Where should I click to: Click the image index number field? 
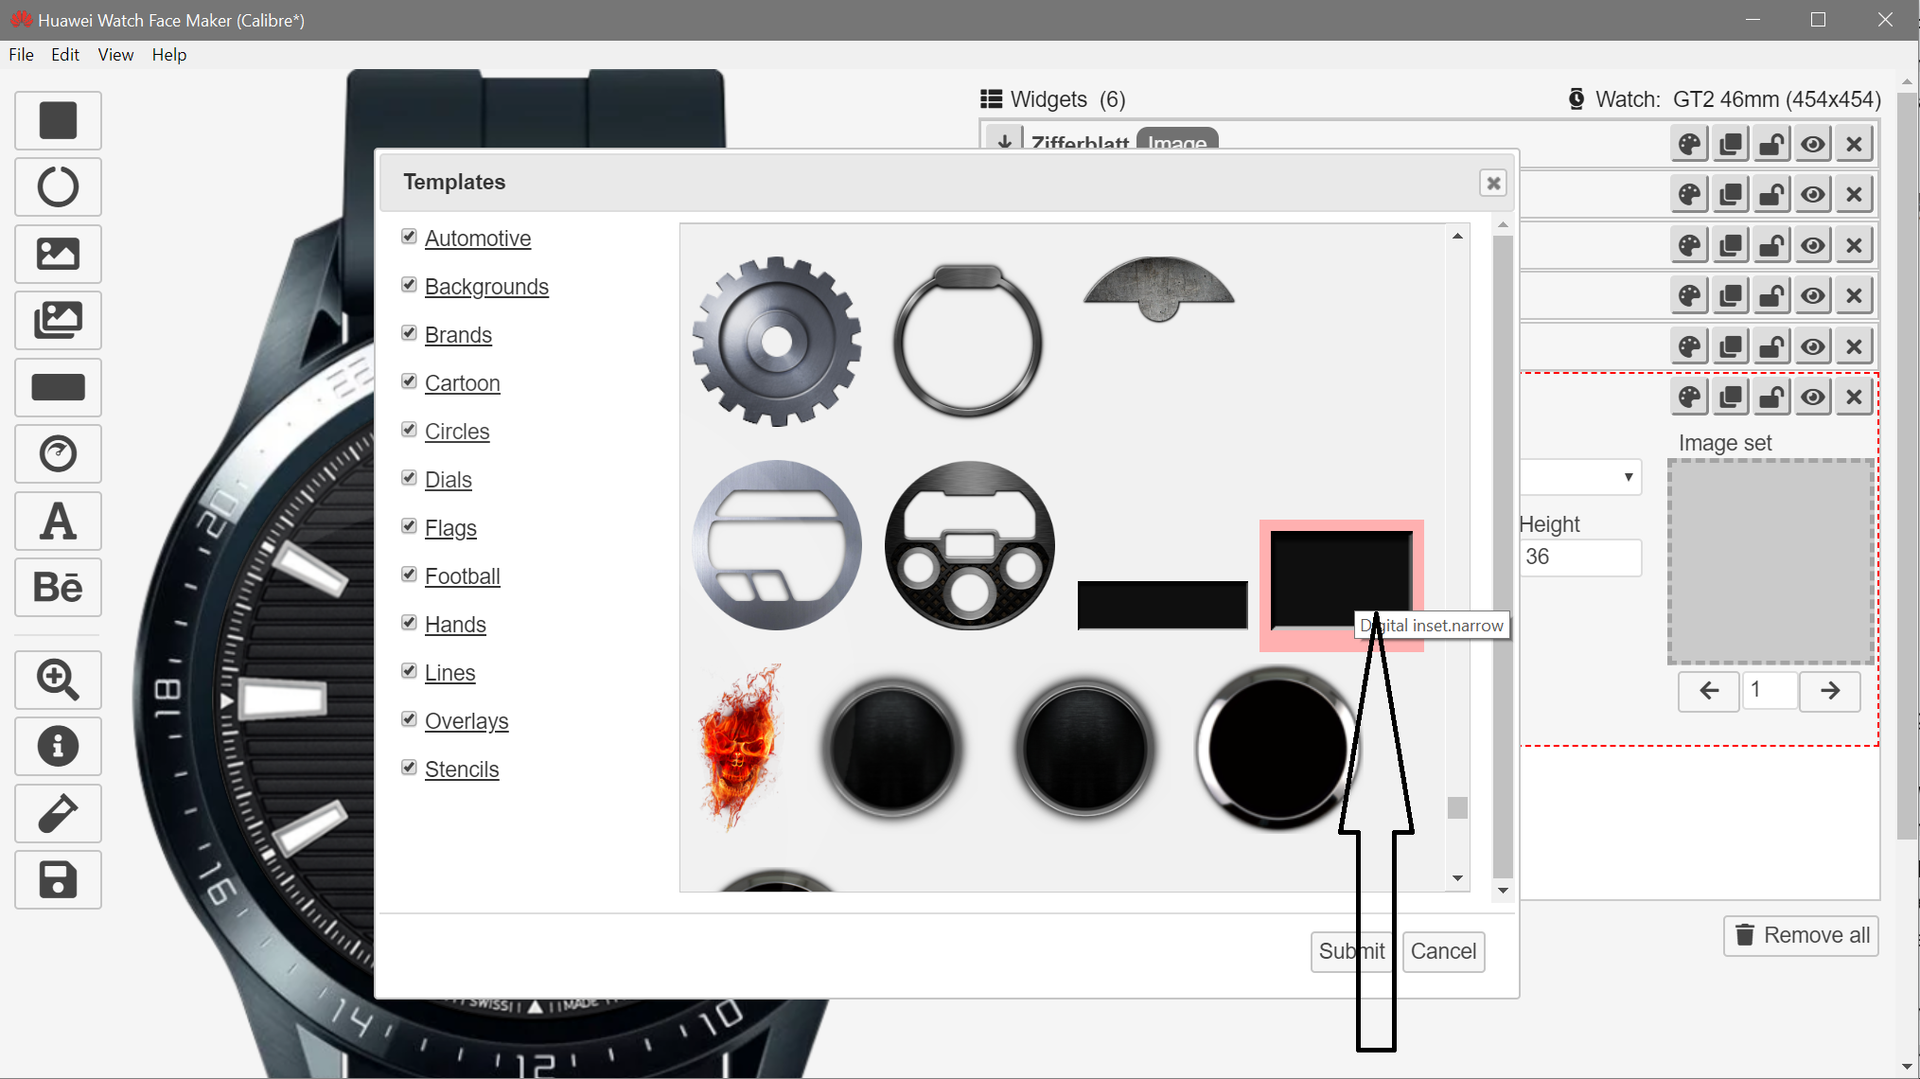1769,691
